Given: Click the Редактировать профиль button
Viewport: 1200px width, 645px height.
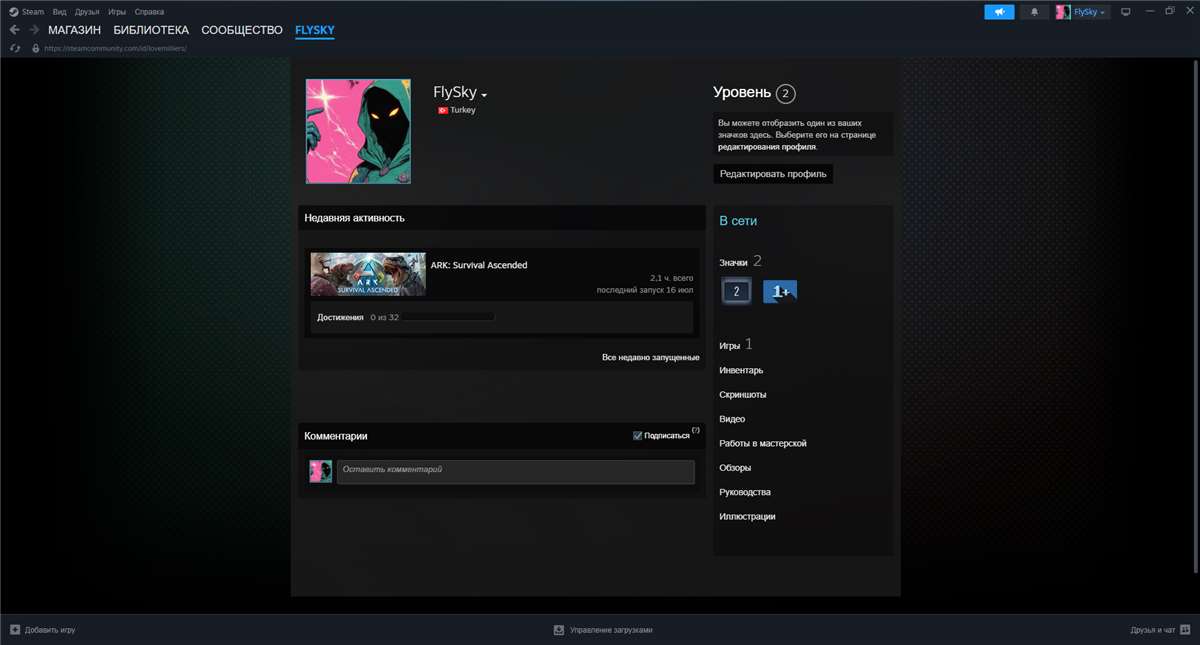Looking at the screenshot, I should tap(775, 173).
